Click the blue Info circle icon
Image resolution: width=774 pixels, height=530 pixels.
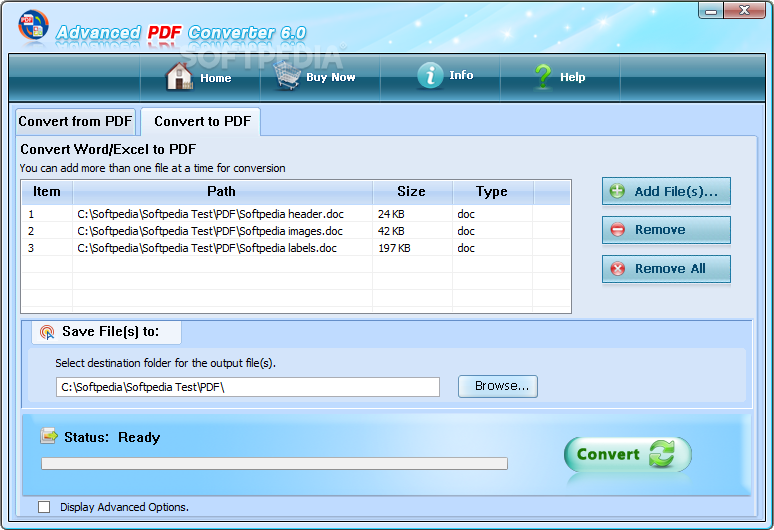430,76
